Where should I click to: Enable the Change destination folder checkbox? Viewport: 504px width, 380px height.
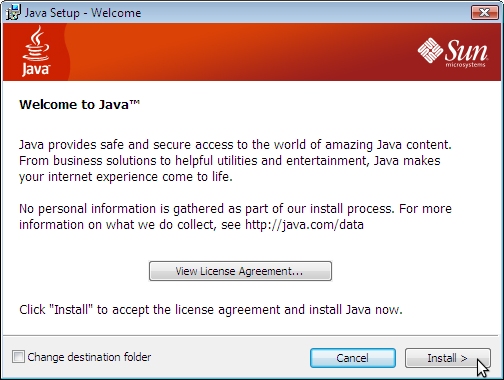(x=18, y=357)
